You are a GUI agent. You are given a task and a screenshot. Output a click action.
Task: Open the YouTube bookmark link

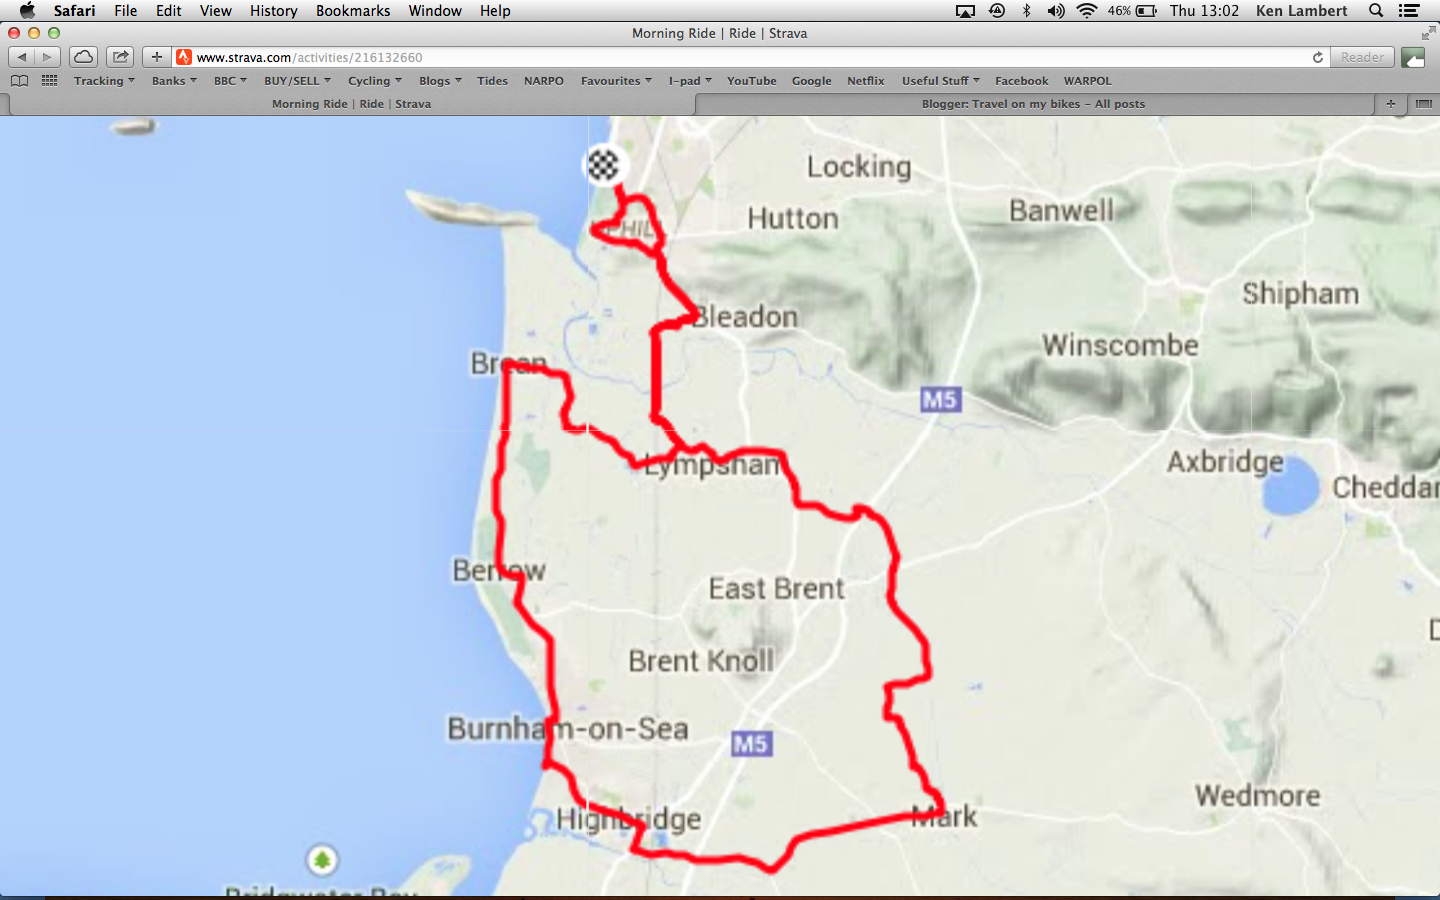pyautogui.click(x=751, y=80)
